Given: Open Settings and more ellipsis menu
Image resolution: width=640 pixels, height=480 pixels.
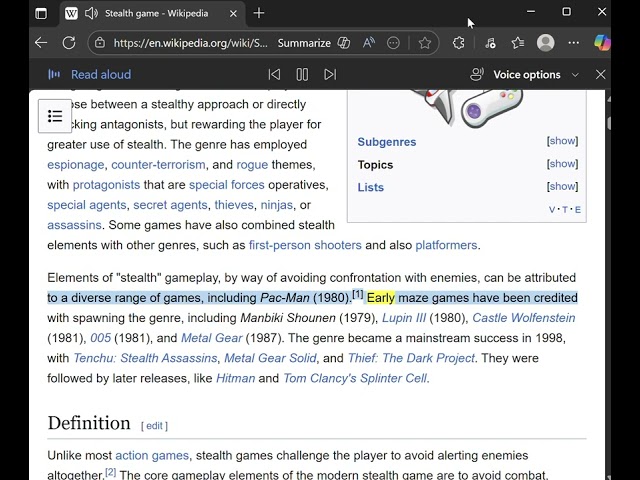Looking at the screenshot, I should 573,43.
